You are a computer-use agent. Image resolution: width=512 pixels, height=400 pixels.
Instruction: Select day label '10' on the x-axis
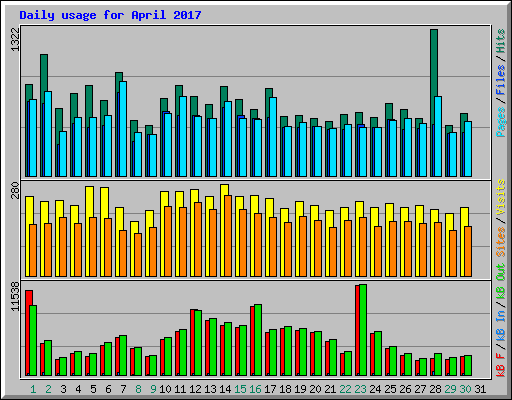165,389
